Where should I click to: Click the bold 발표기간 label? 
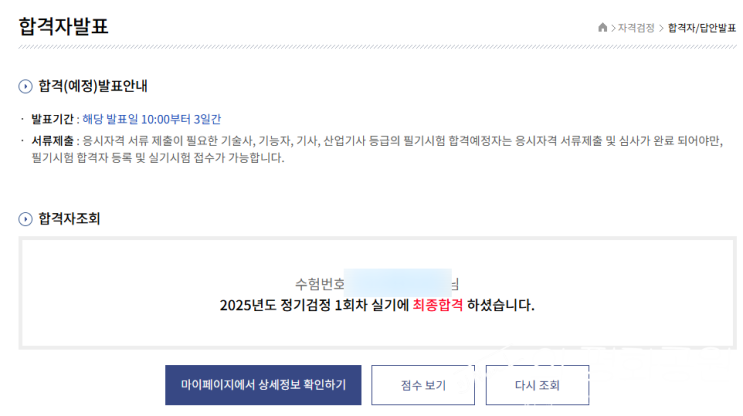point(53,119)
